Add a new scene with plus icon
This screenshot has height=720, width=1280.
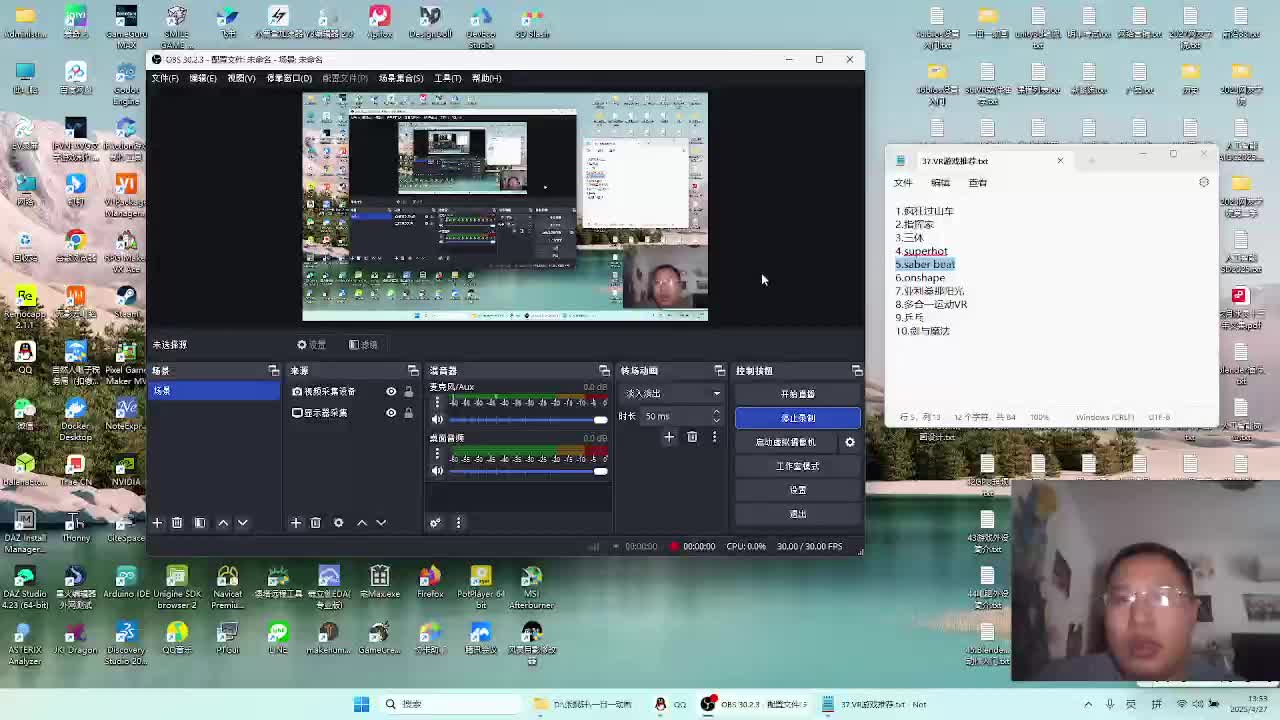[157, 523]
